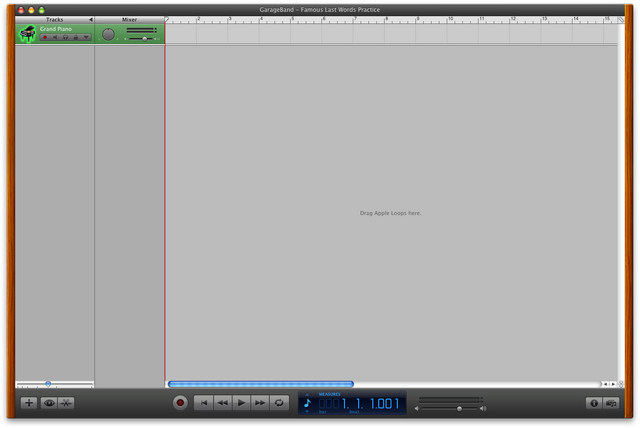Image resolution: width=640 pixels, height=428 pixels.
Task: Click the ruler grid button at top right
Action: 621,20
